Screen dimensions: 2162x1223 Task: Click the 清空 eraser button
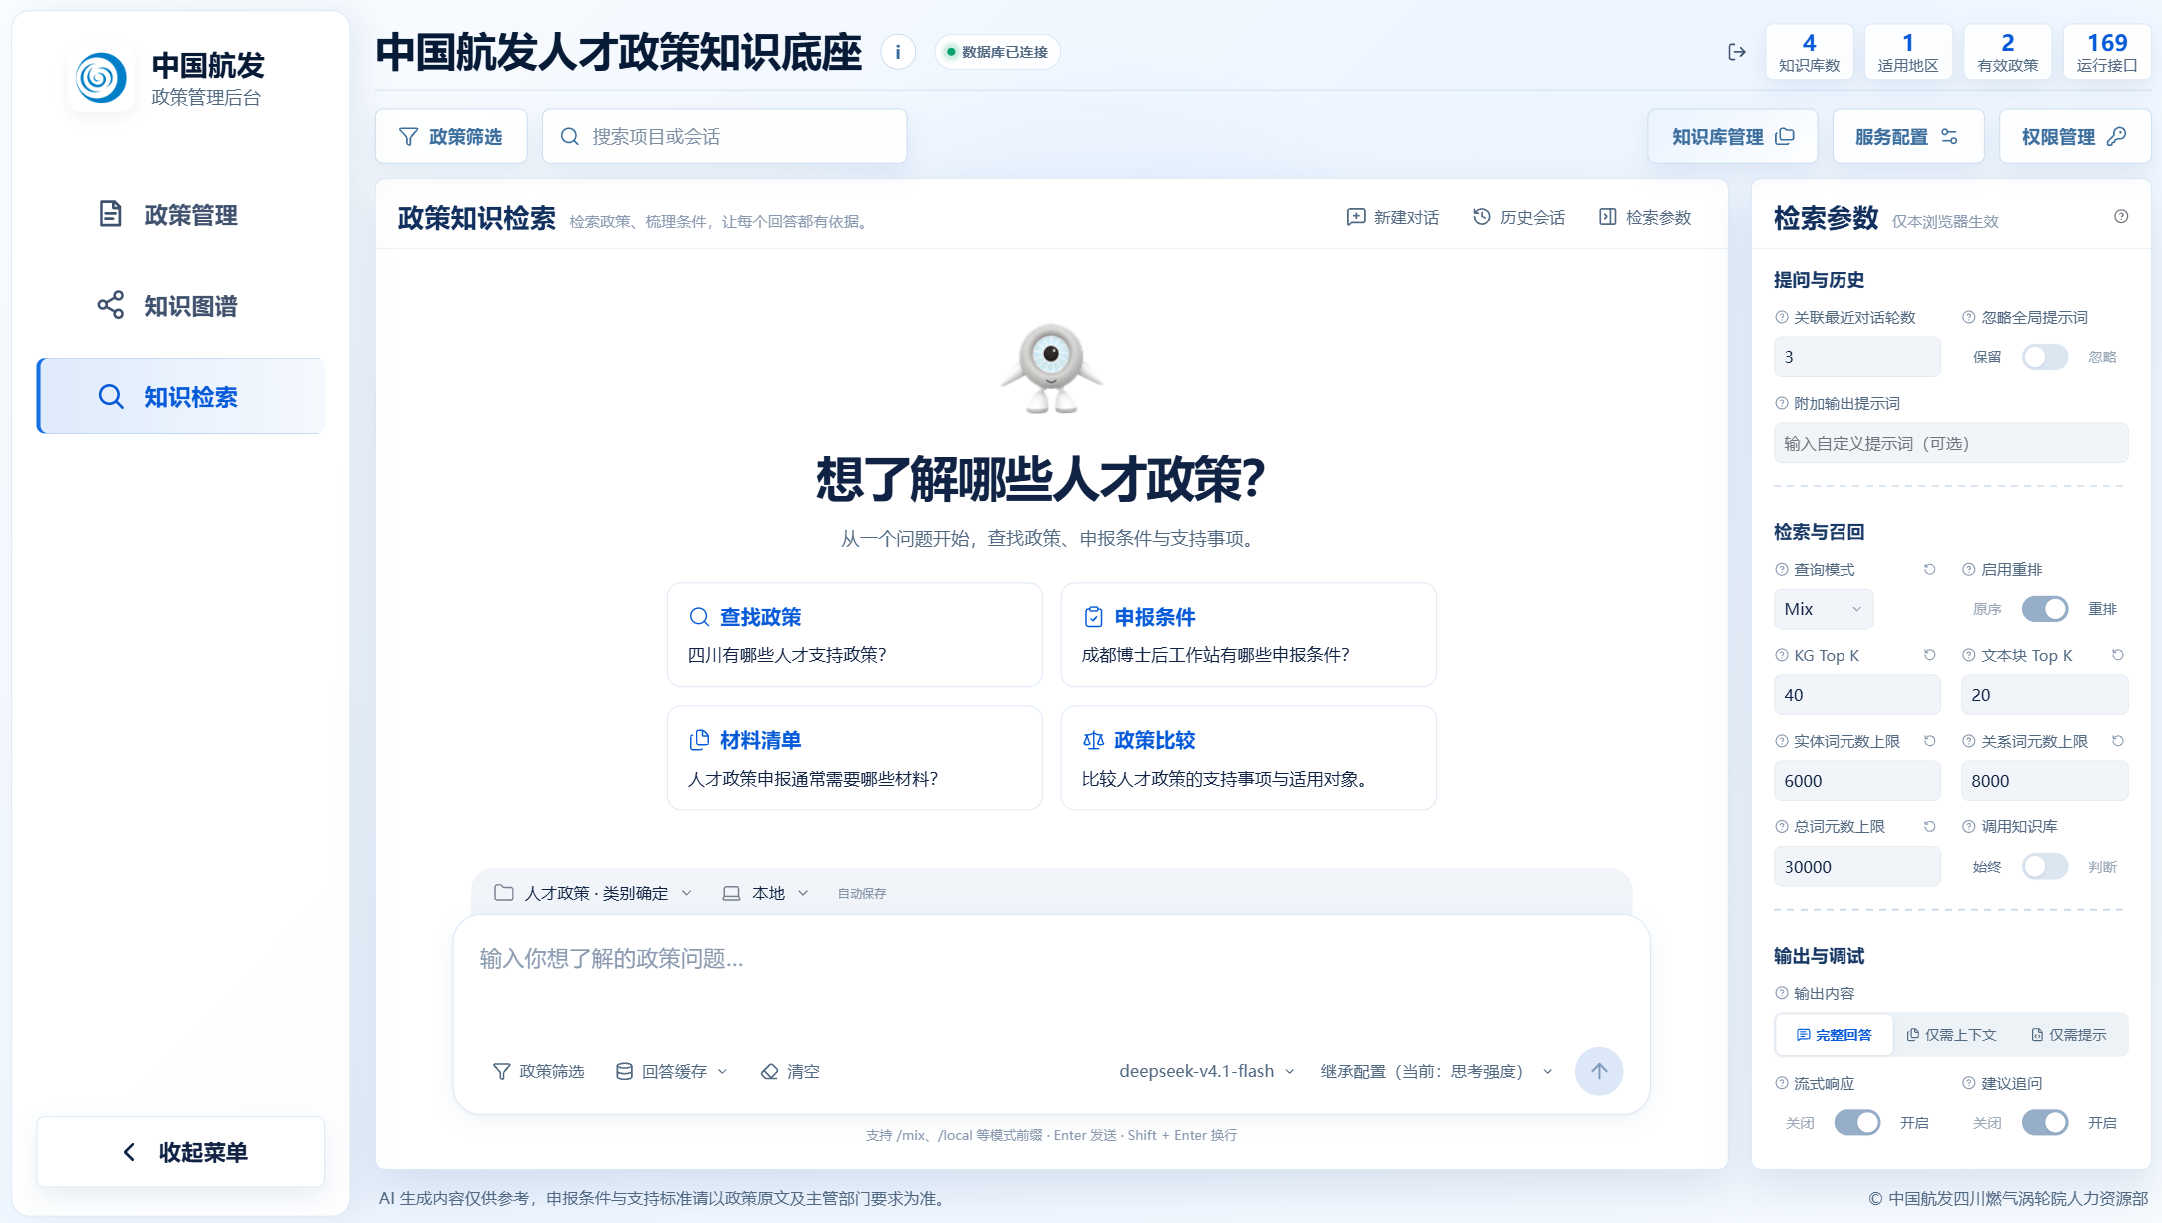(790, 1071)
